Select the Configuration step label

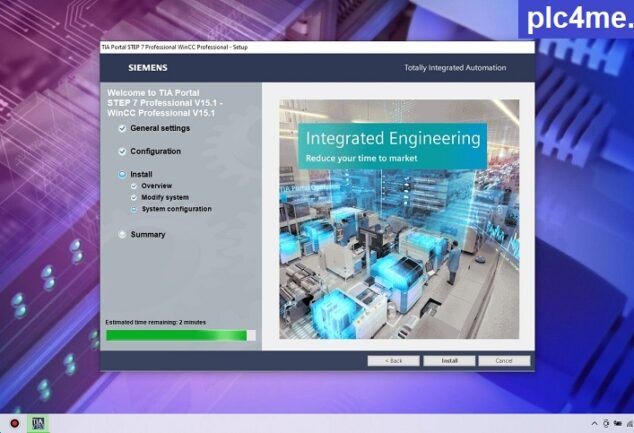pos(155,152)
